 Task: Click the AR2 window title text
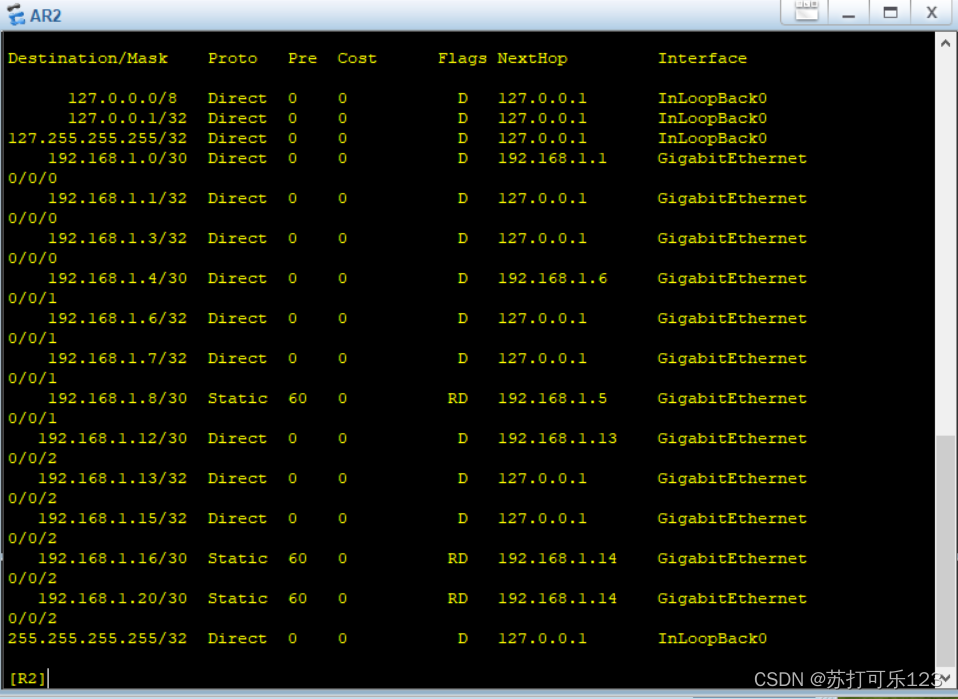point(46,15)
